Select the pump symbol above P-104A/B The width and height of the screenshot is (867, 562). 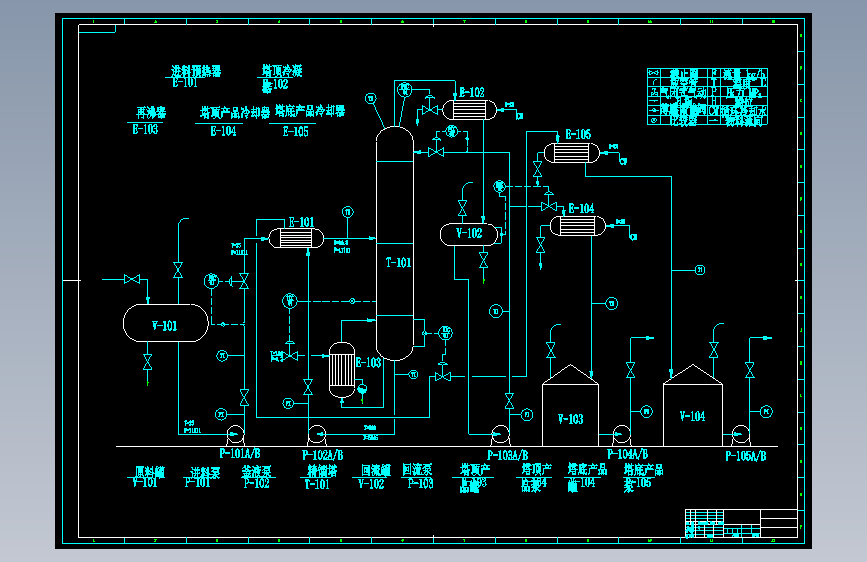tap(621, 435)
